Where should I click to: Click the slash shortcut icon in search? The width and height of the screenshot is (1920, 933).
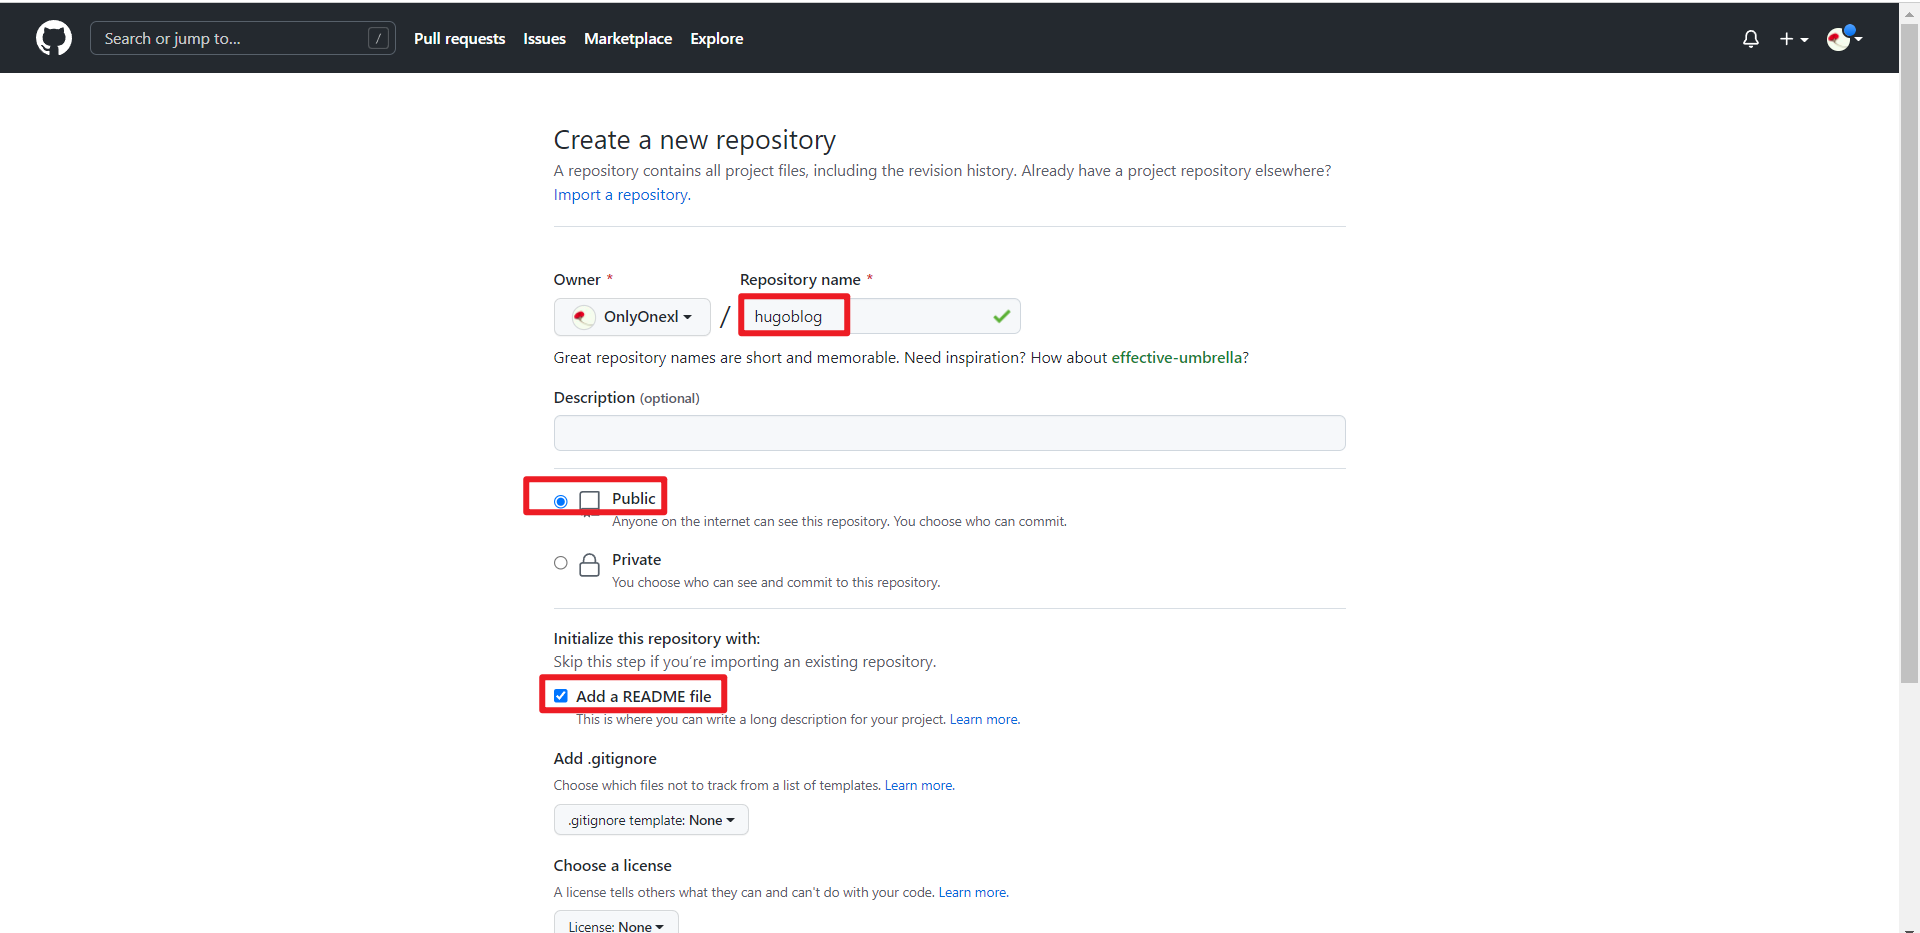[x=378, y=38]
